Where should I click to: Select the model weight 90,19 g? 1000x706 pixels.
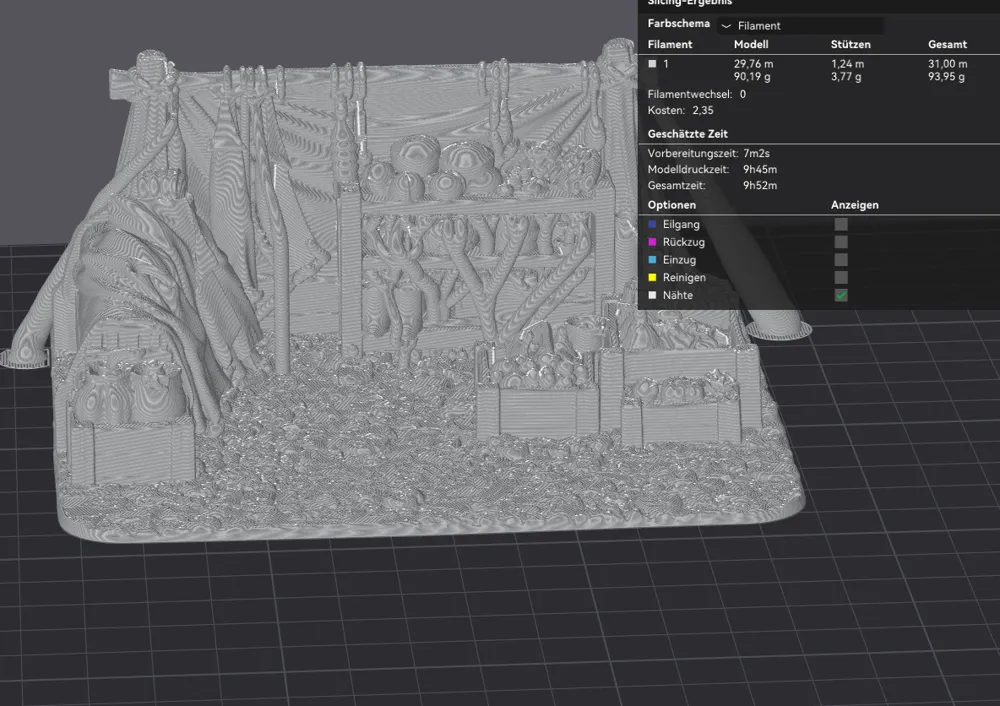coord(752,77)
